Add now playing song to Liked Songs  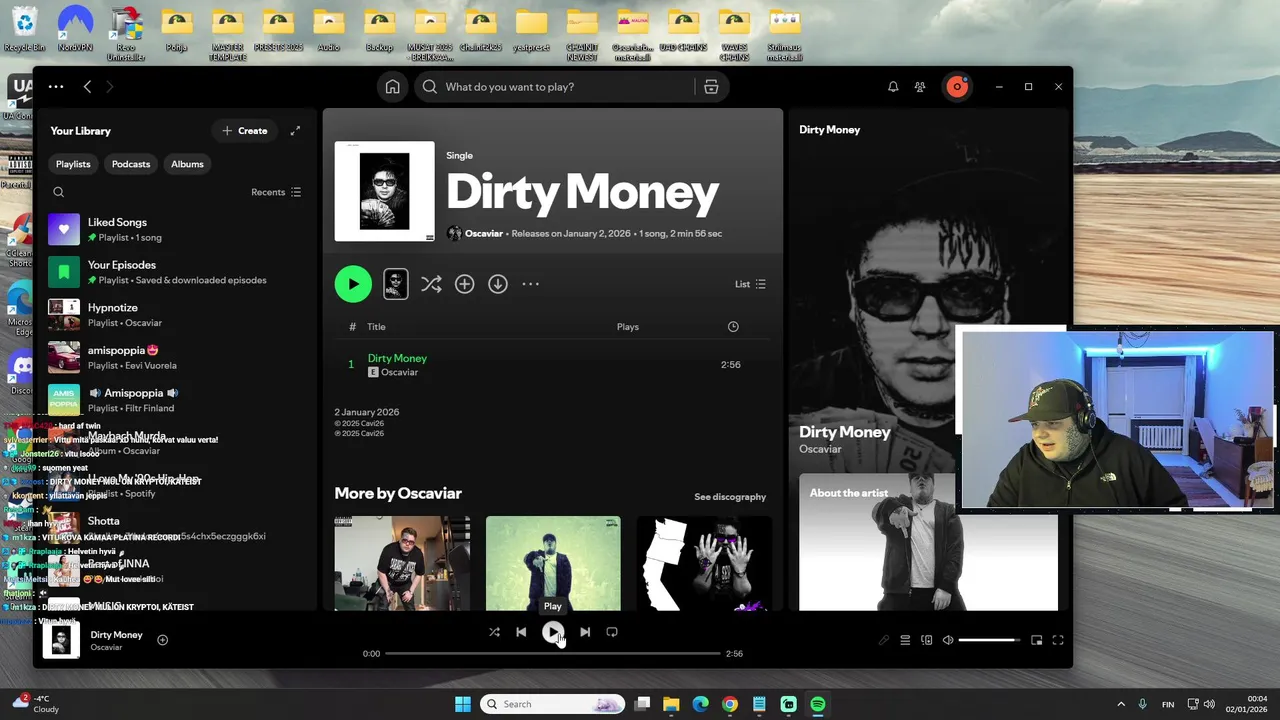162,640
